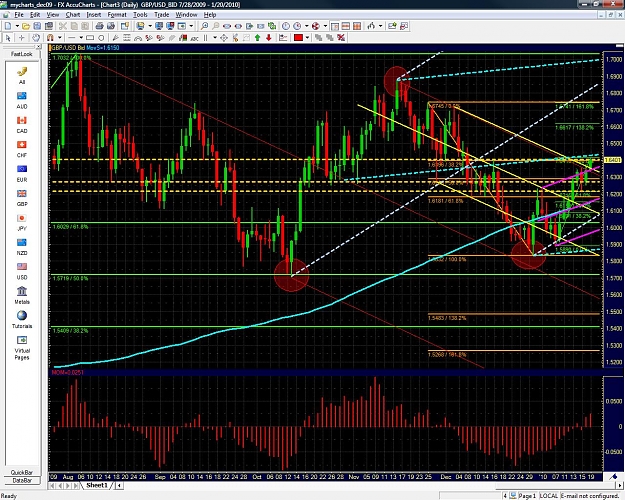Open a file with the yellow folder icon
The image size is (625, 500).
coord(26,26)
